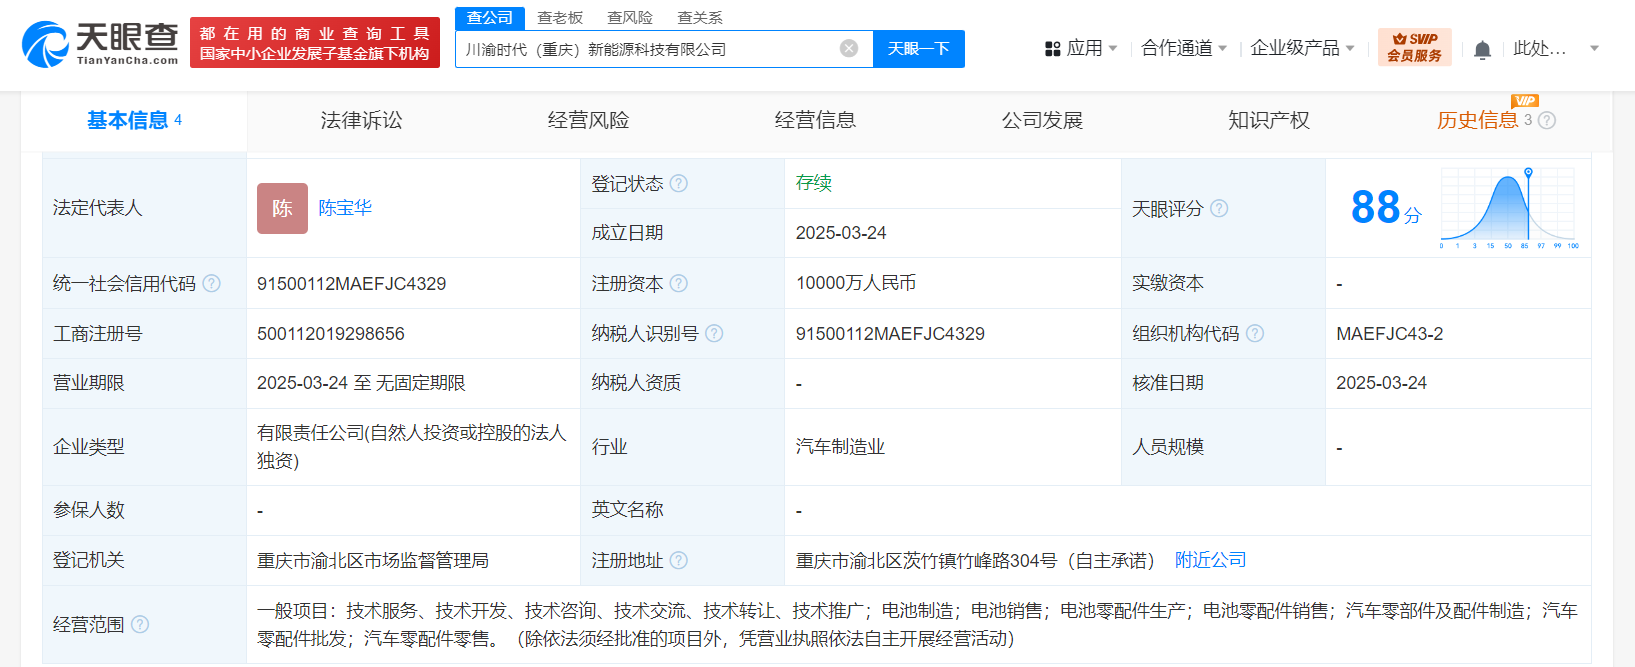1635x667 pixels.
Task: Click the company name search field
Action: click(650, 49)
